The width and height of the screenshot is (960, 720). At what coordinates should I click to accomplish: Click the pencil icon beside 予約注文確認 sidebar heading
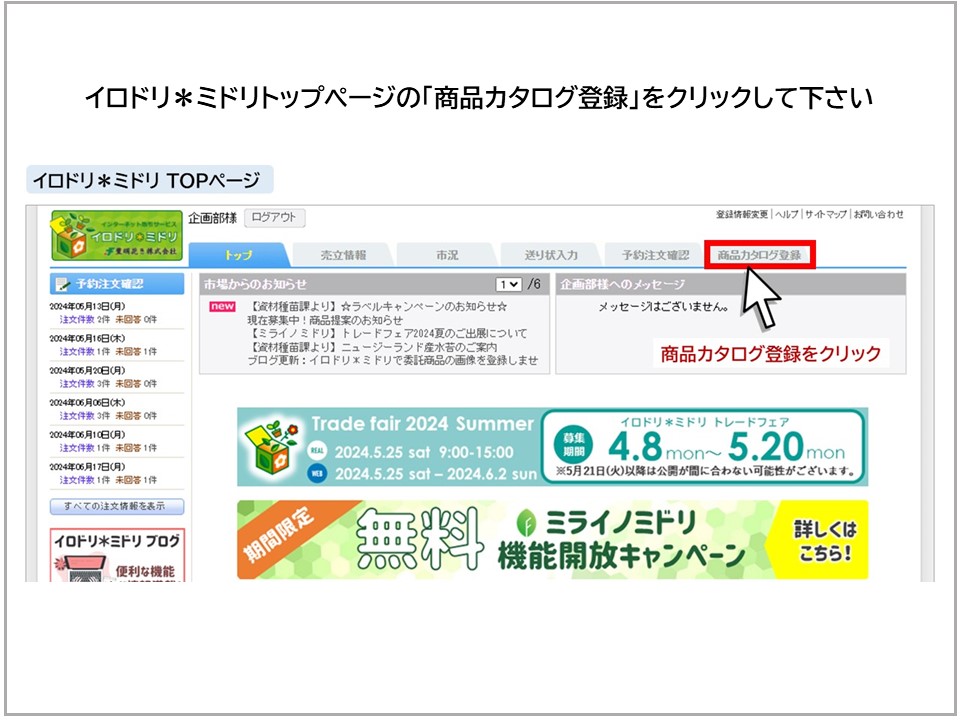pos(63,285)
